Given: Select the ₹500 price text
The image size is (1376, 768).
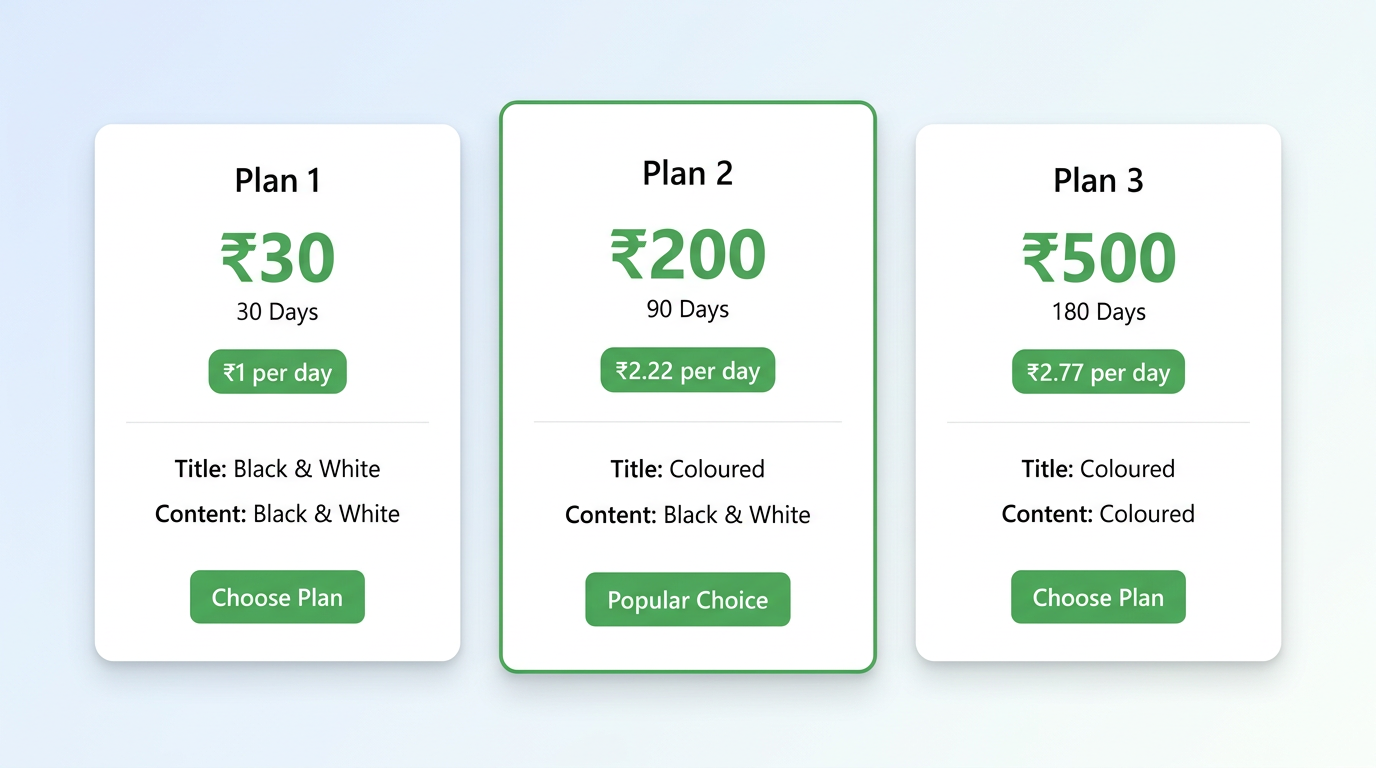Looking at the screenshot, I should (1098, 257).
